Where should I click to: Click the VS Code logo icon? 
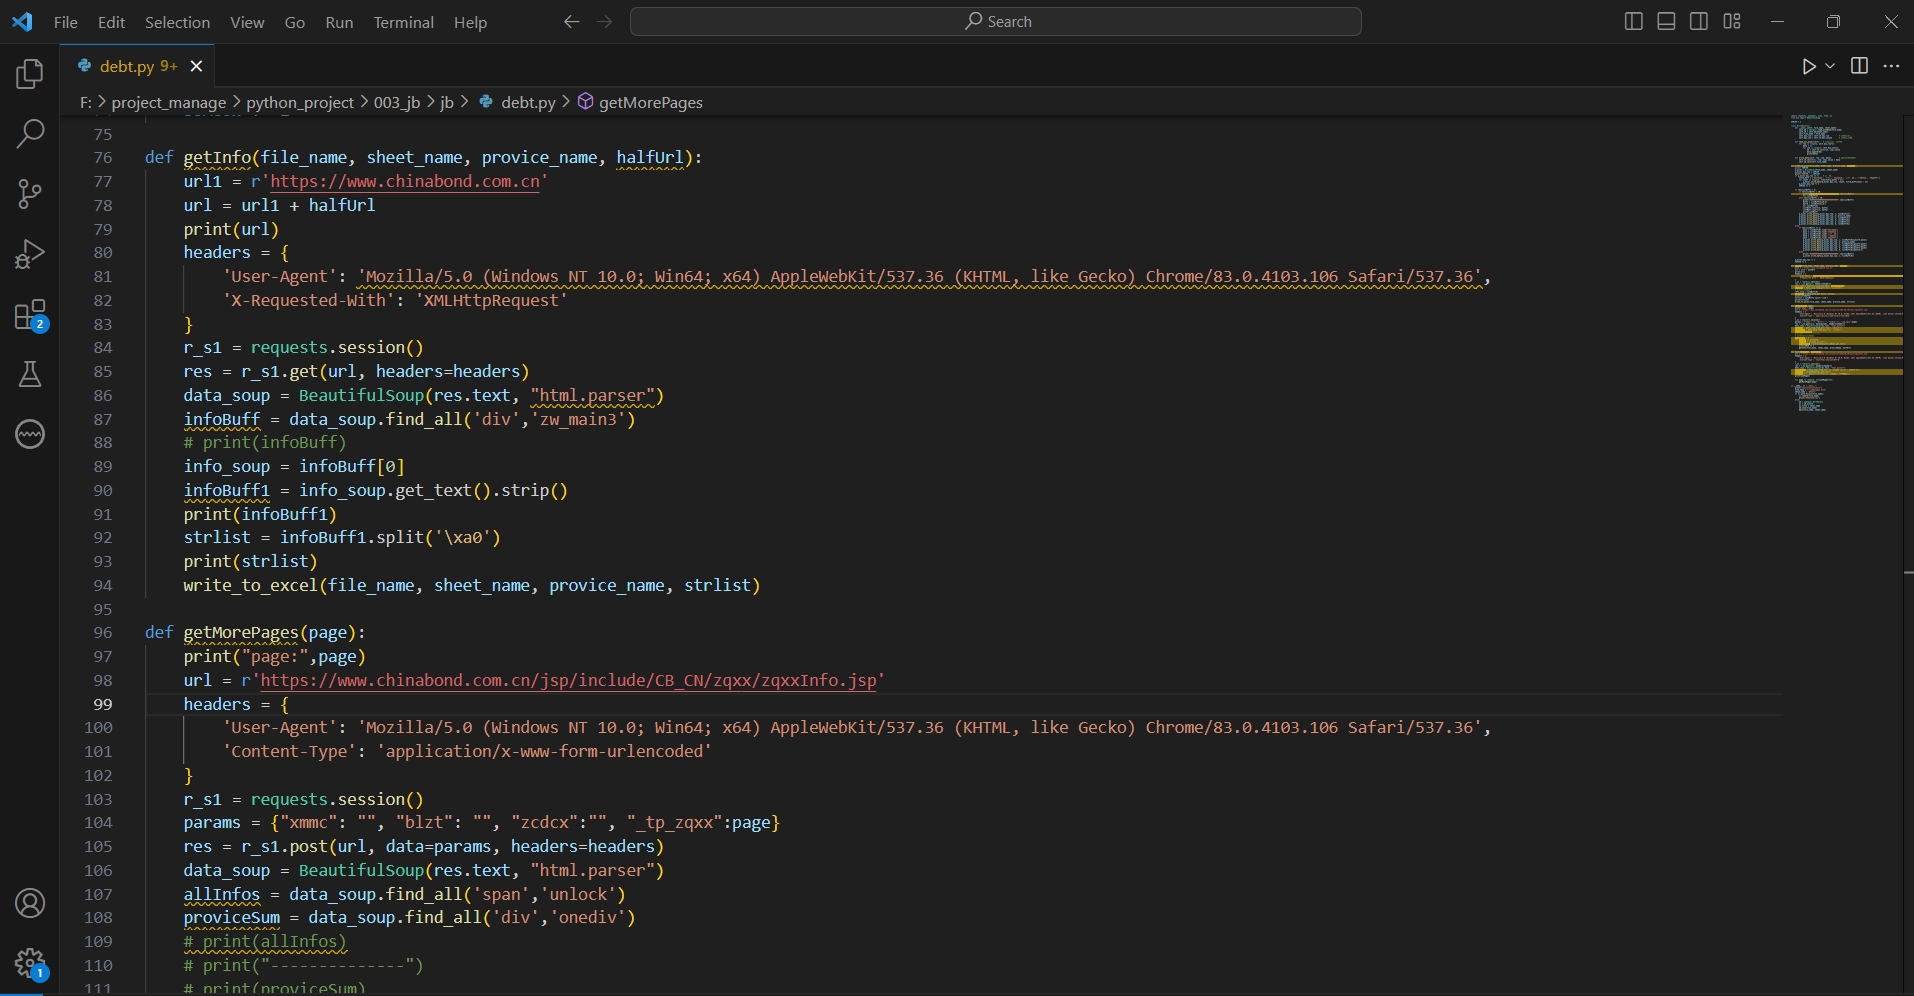22,21
